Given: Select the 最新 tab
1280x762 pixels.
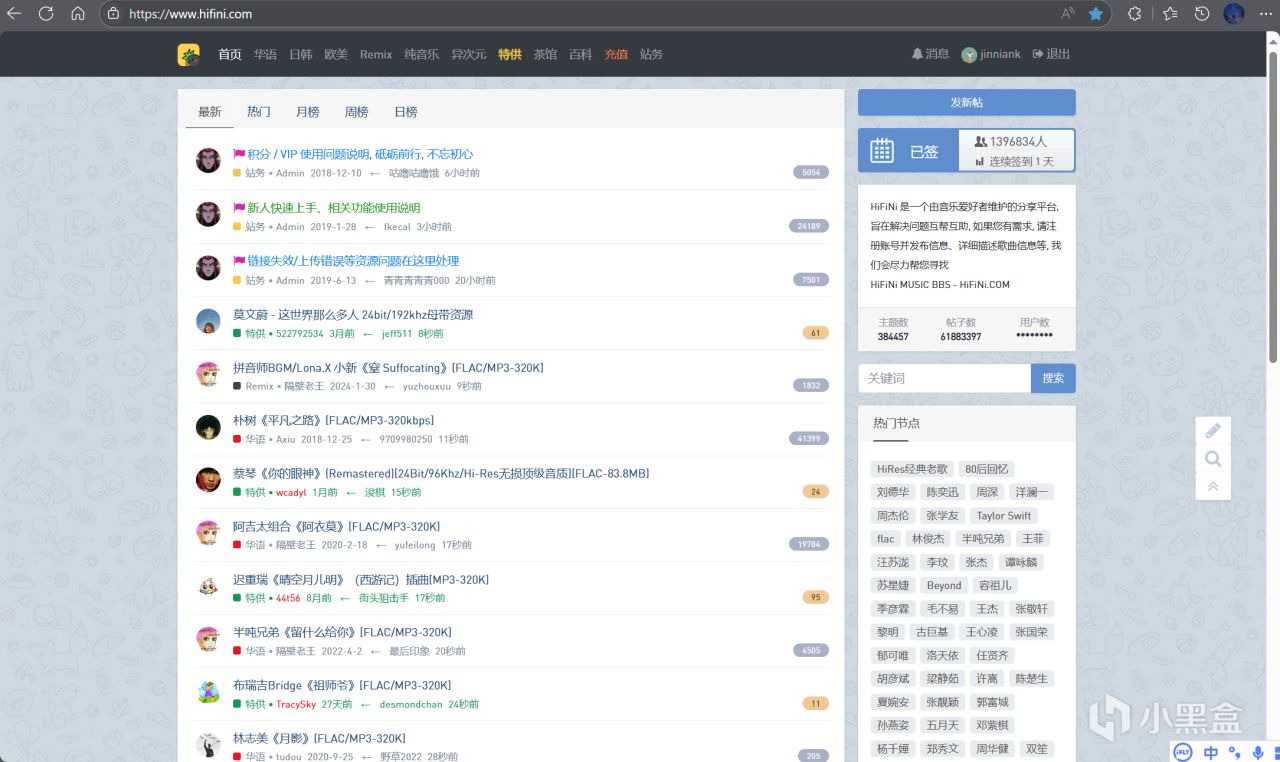Looking at the screenshot, I should click(210, 112).
